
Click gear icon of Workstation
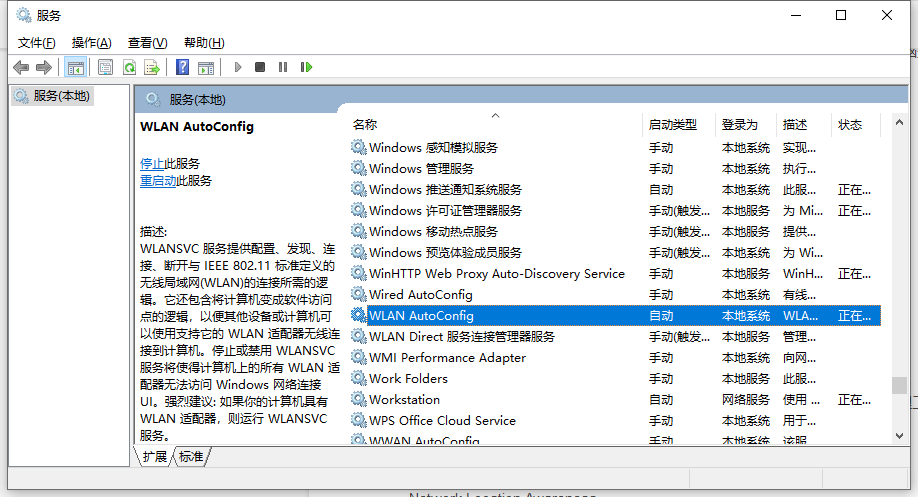[358, 400]
